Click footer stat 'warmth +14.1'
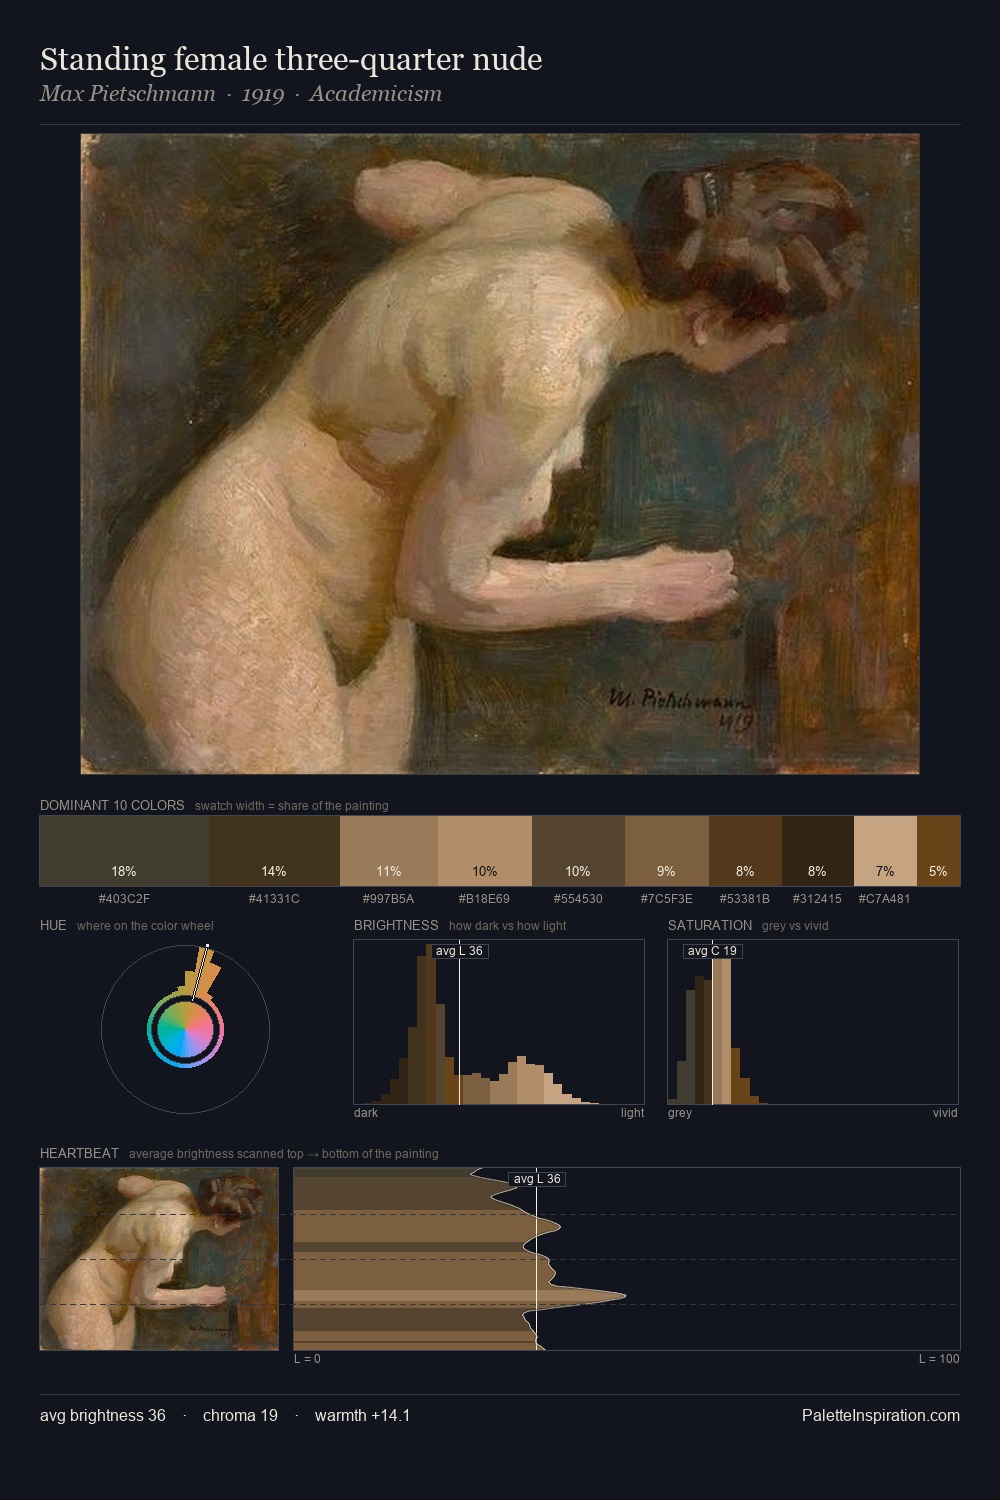This screenshot has height=1500, width=1000. pos(362,1415)
